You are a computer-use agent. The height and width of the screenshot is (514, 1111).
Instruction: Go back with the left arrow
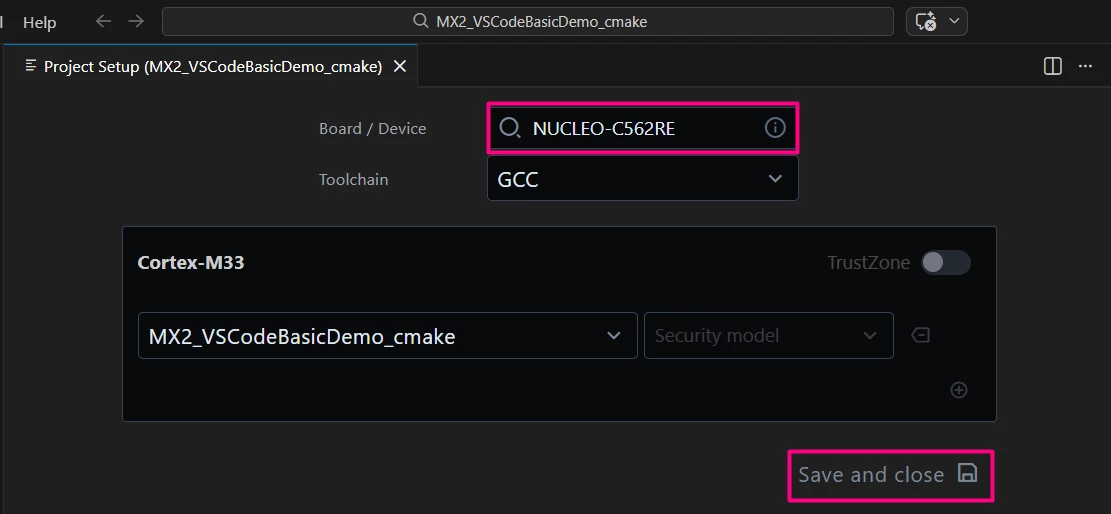(103, 21)
